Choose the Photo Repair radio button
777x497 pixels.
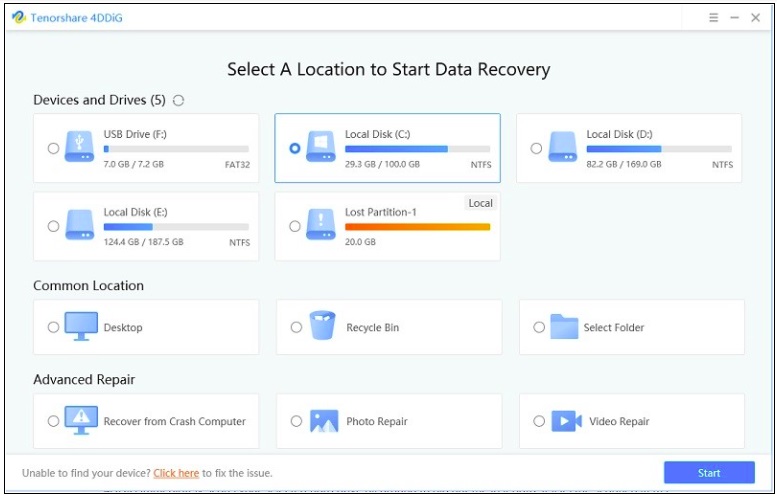(296, 421)
